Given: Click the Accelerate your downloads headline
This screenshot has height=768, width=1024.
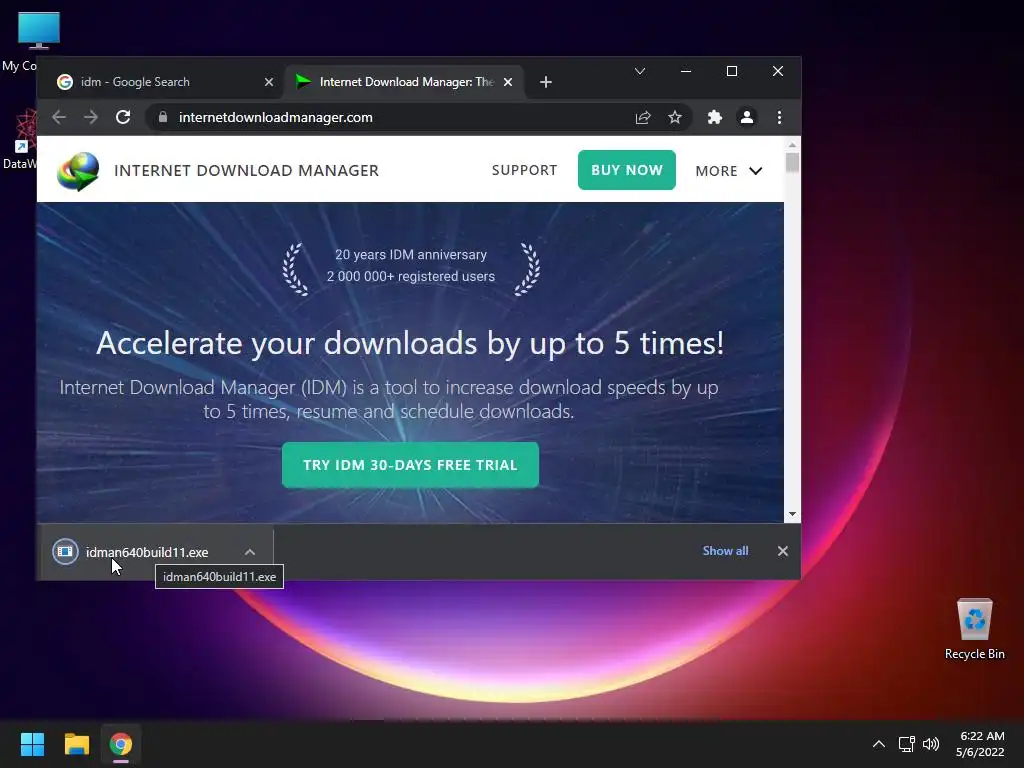Looking at the screenshot, I should [410, 343].
